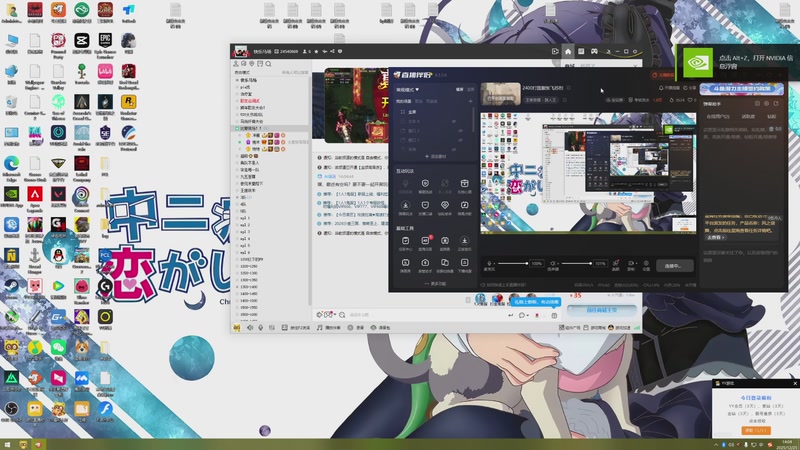Open the Windows Start menu
800x450 pixels.
click(7, 444)
